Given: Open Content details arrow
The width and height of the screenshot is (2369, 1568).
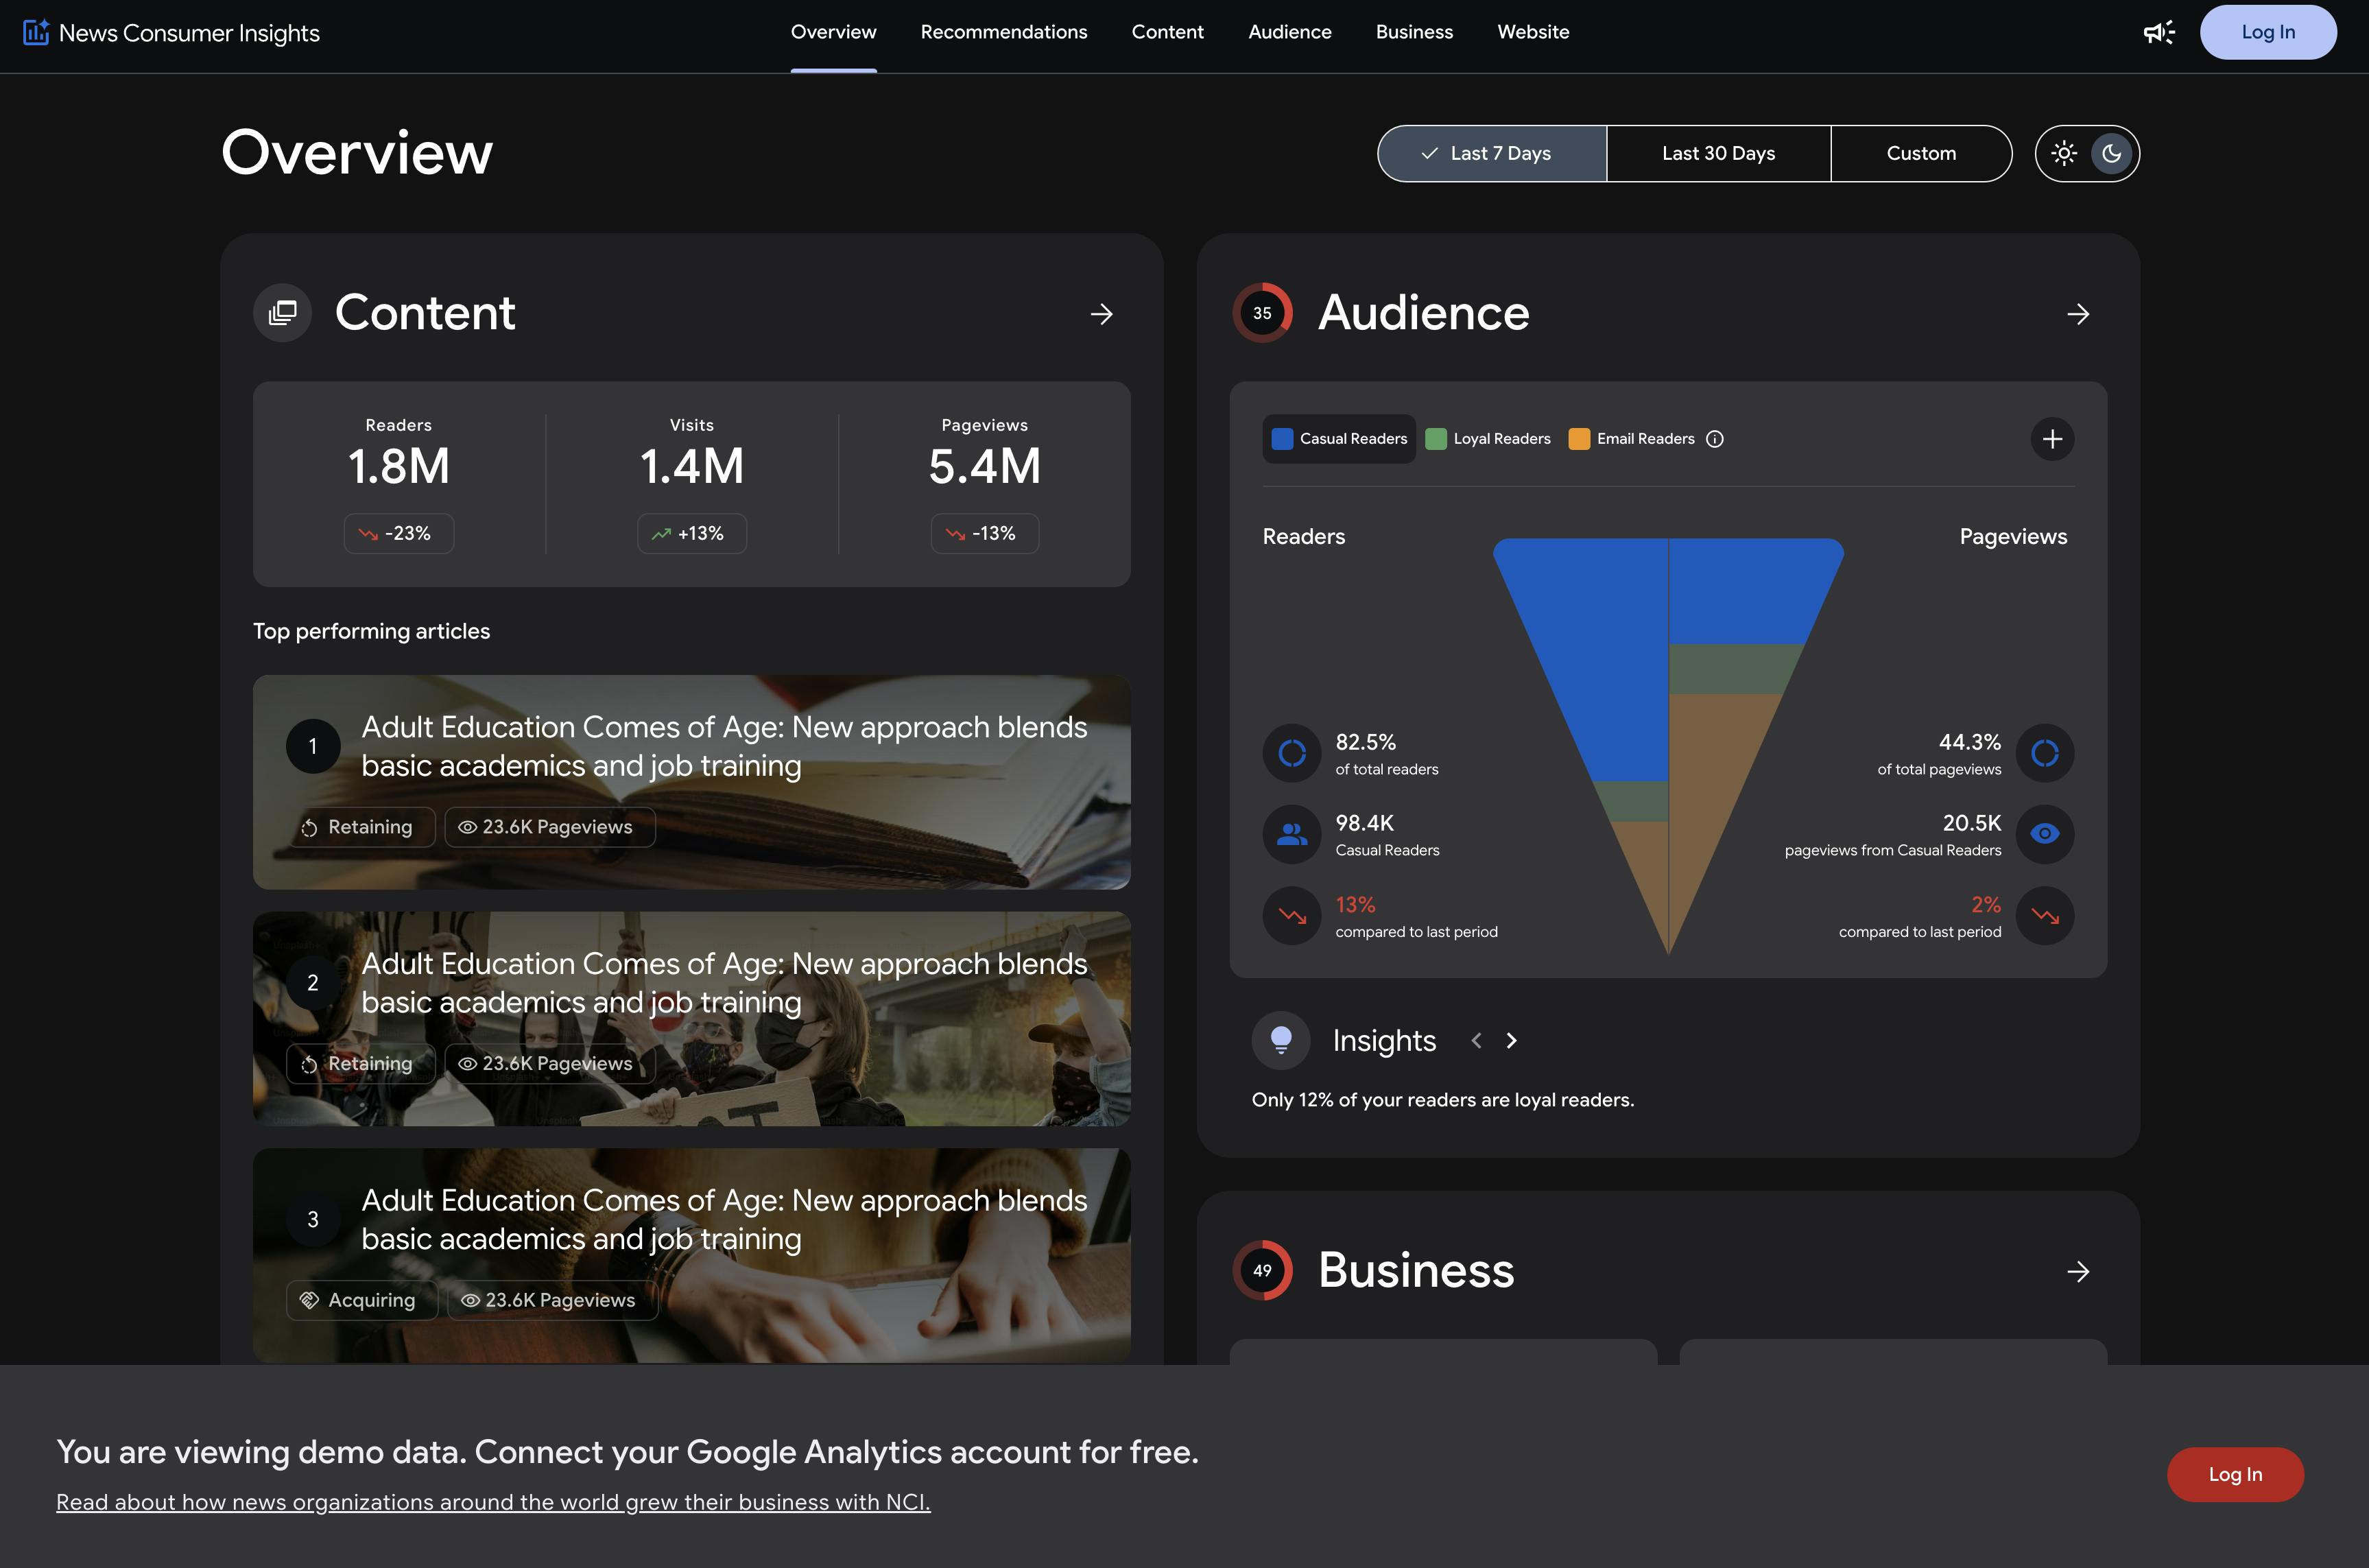Looking at the screenshot, I should click(x=1101, y=314).
